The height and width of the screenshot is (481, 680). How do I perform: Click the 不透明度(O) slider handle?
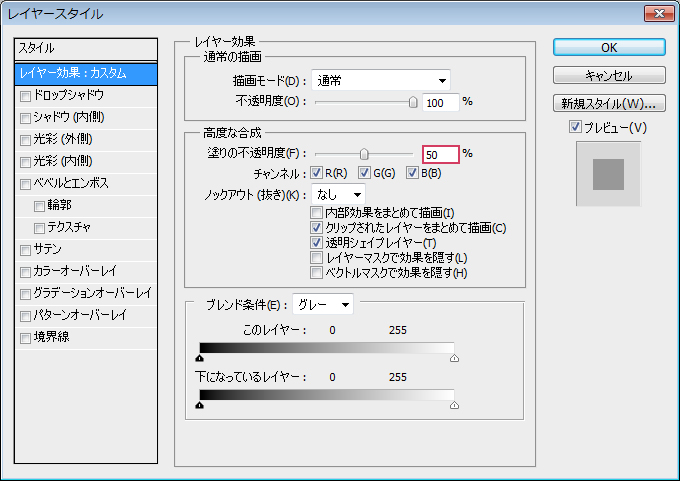[413, 102]
